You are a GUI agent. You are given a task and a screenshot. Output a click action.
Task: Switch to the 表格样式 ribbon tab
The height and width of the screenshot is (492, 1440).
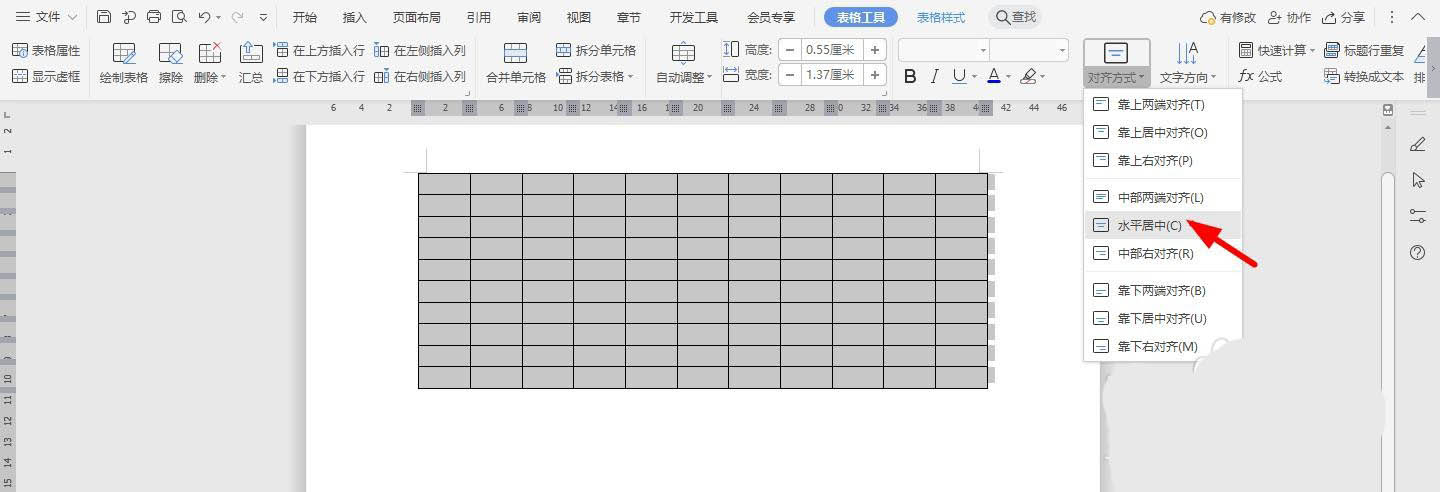pos(941,17)
